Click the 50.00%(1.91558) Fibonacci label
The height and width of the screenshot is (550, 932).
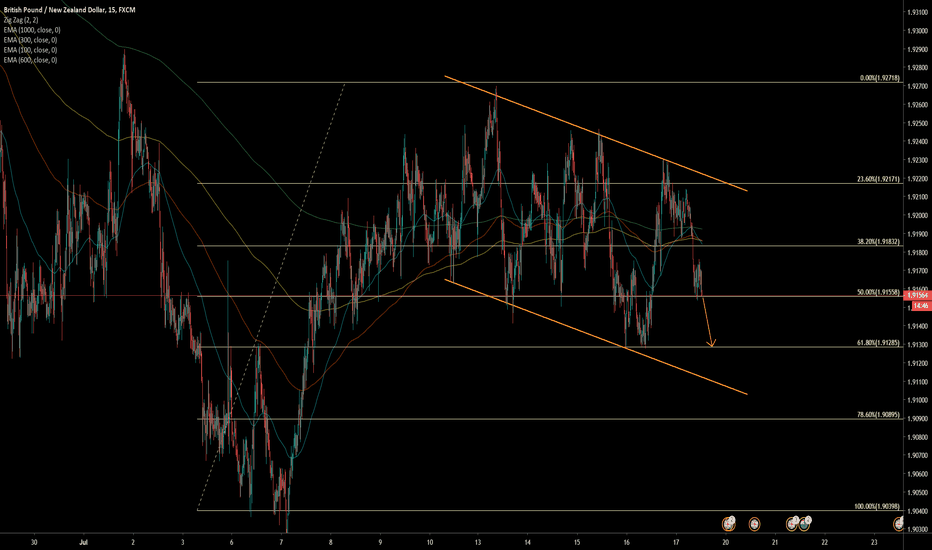(x=879, y=292)
